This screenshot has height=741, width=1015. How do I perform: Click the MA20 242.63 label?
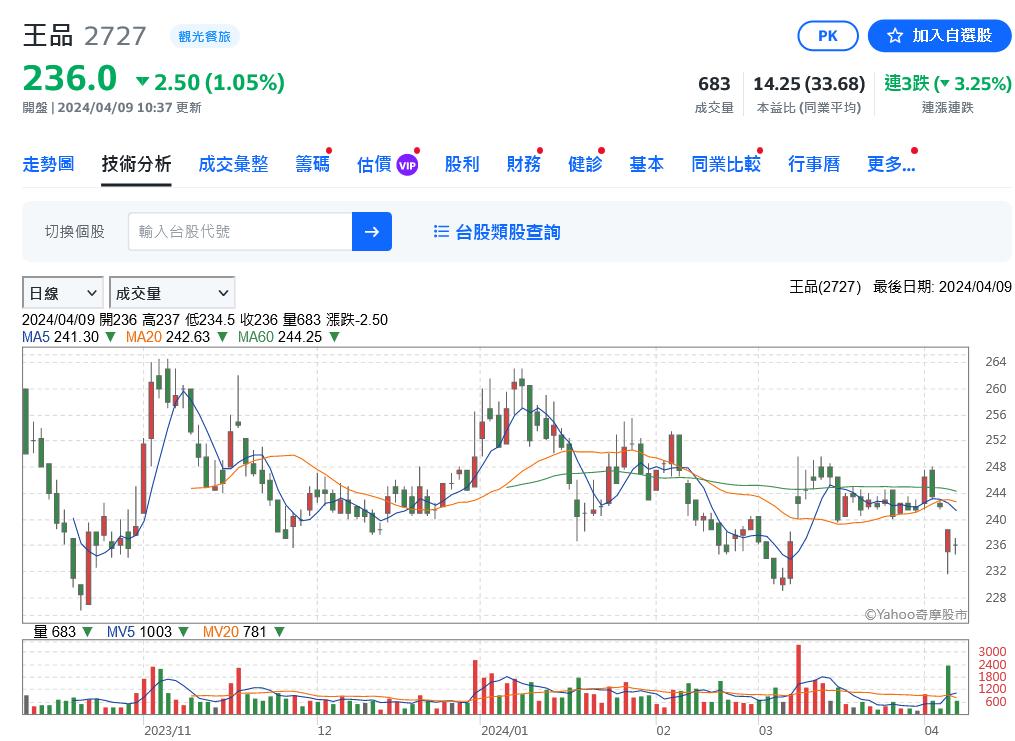(x=168, y=337)
